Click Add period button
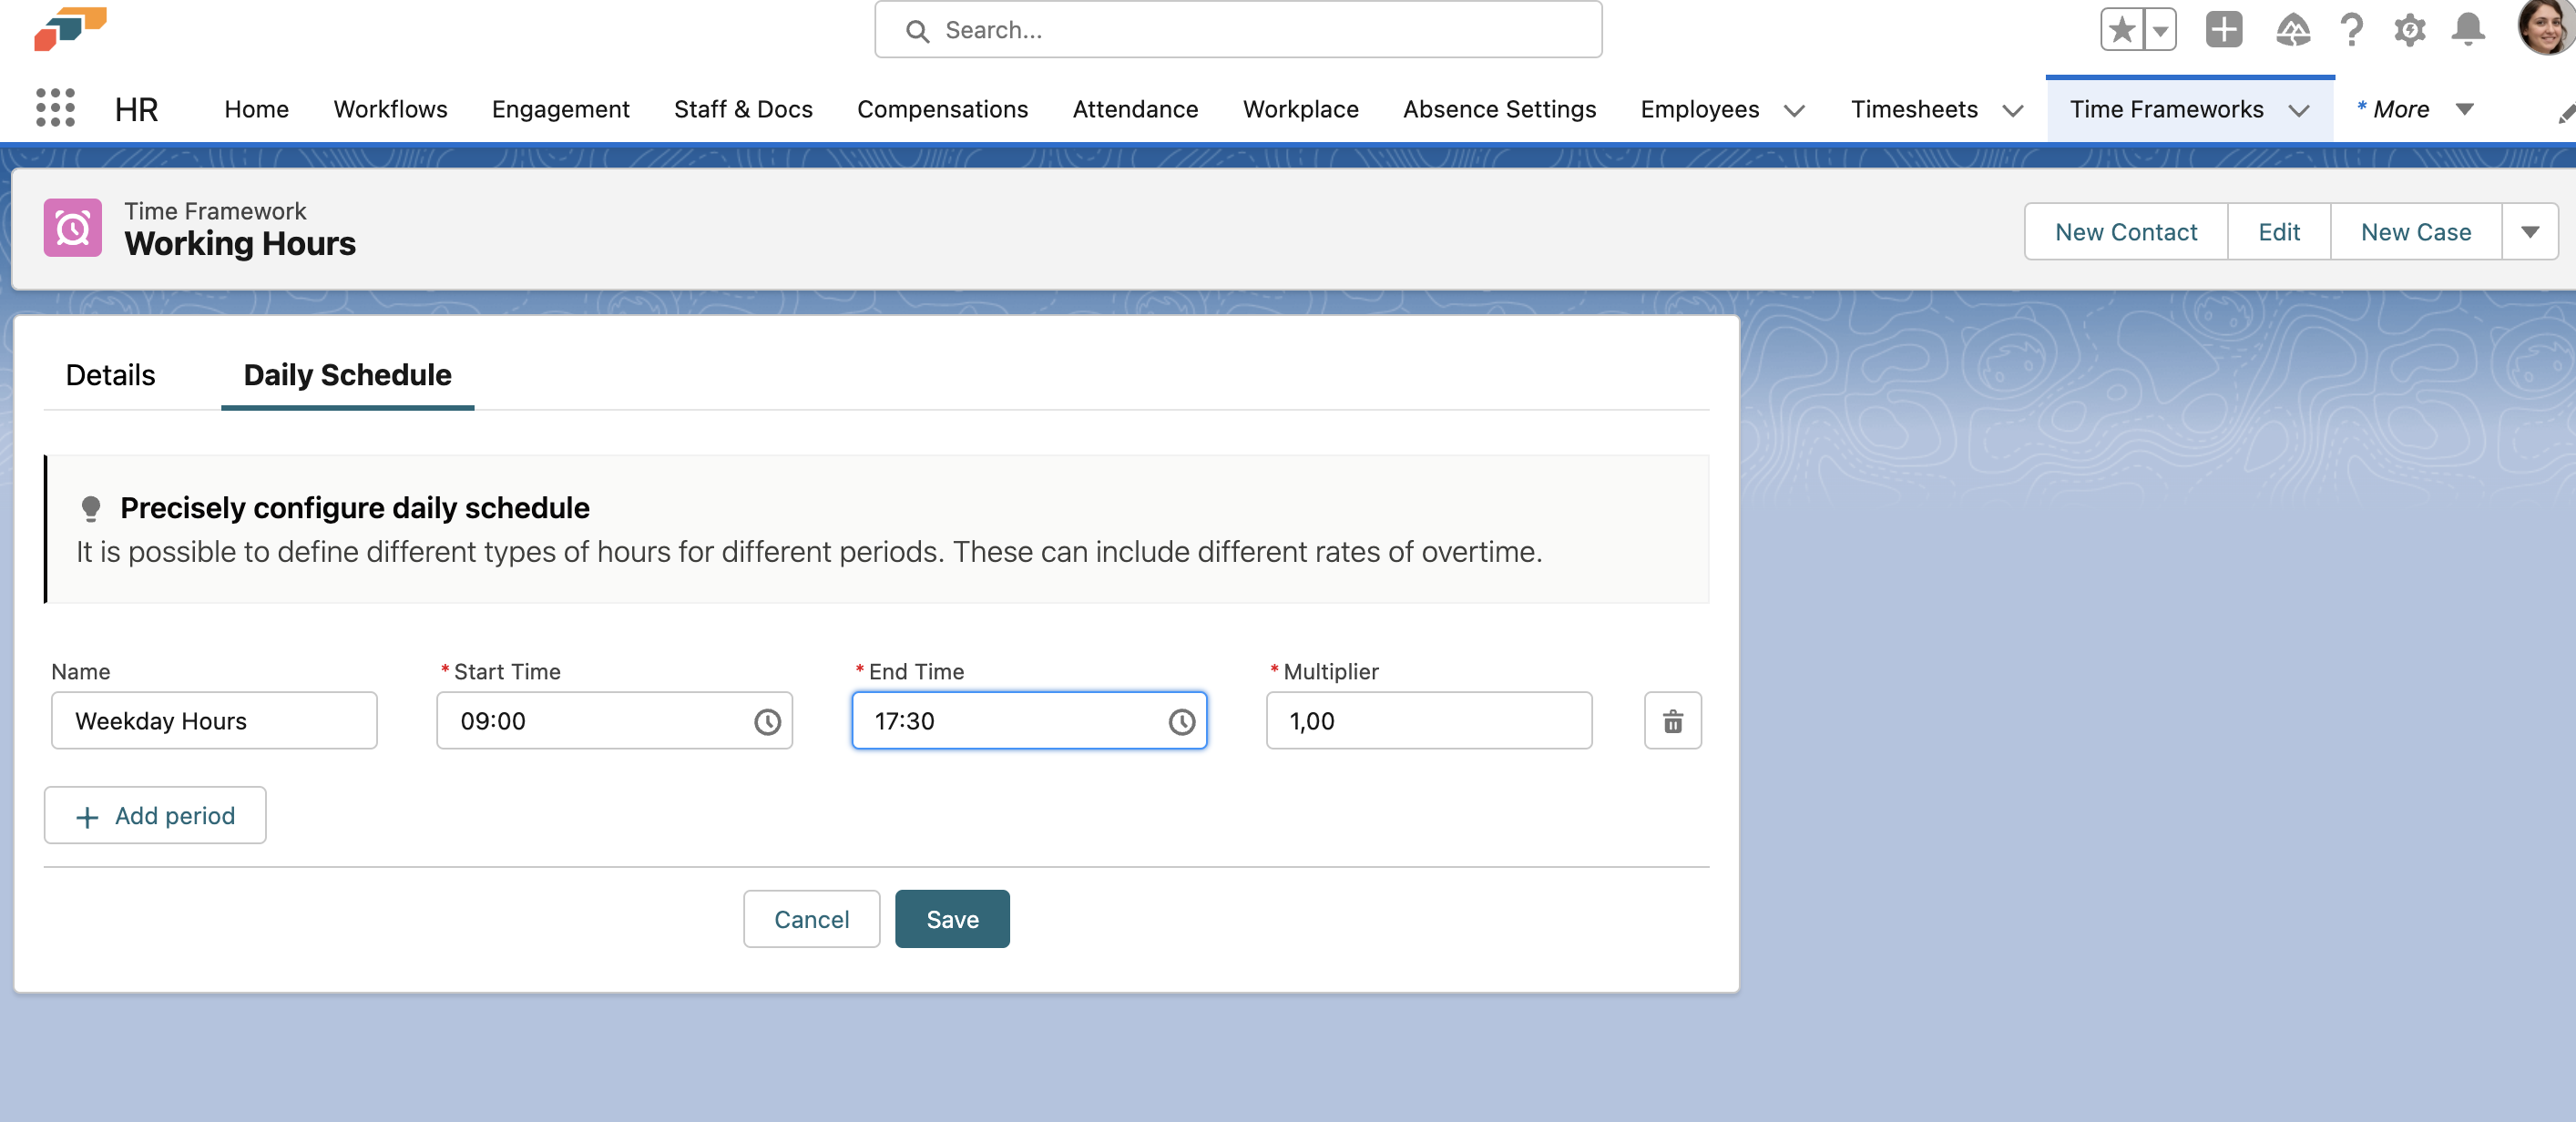This screenshot has width=2576, height=1122. [155, 816]
